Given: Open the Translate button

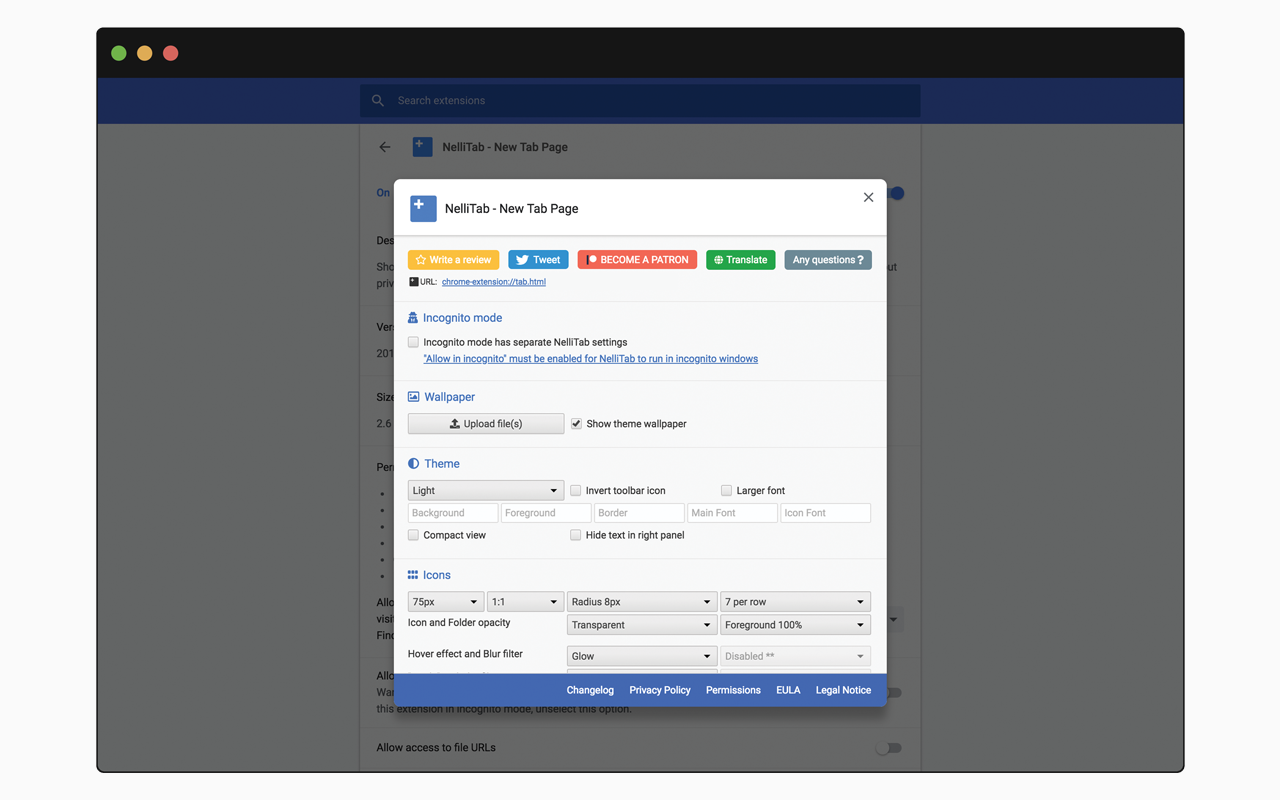Looking at the screenshot, I should 740,260.
